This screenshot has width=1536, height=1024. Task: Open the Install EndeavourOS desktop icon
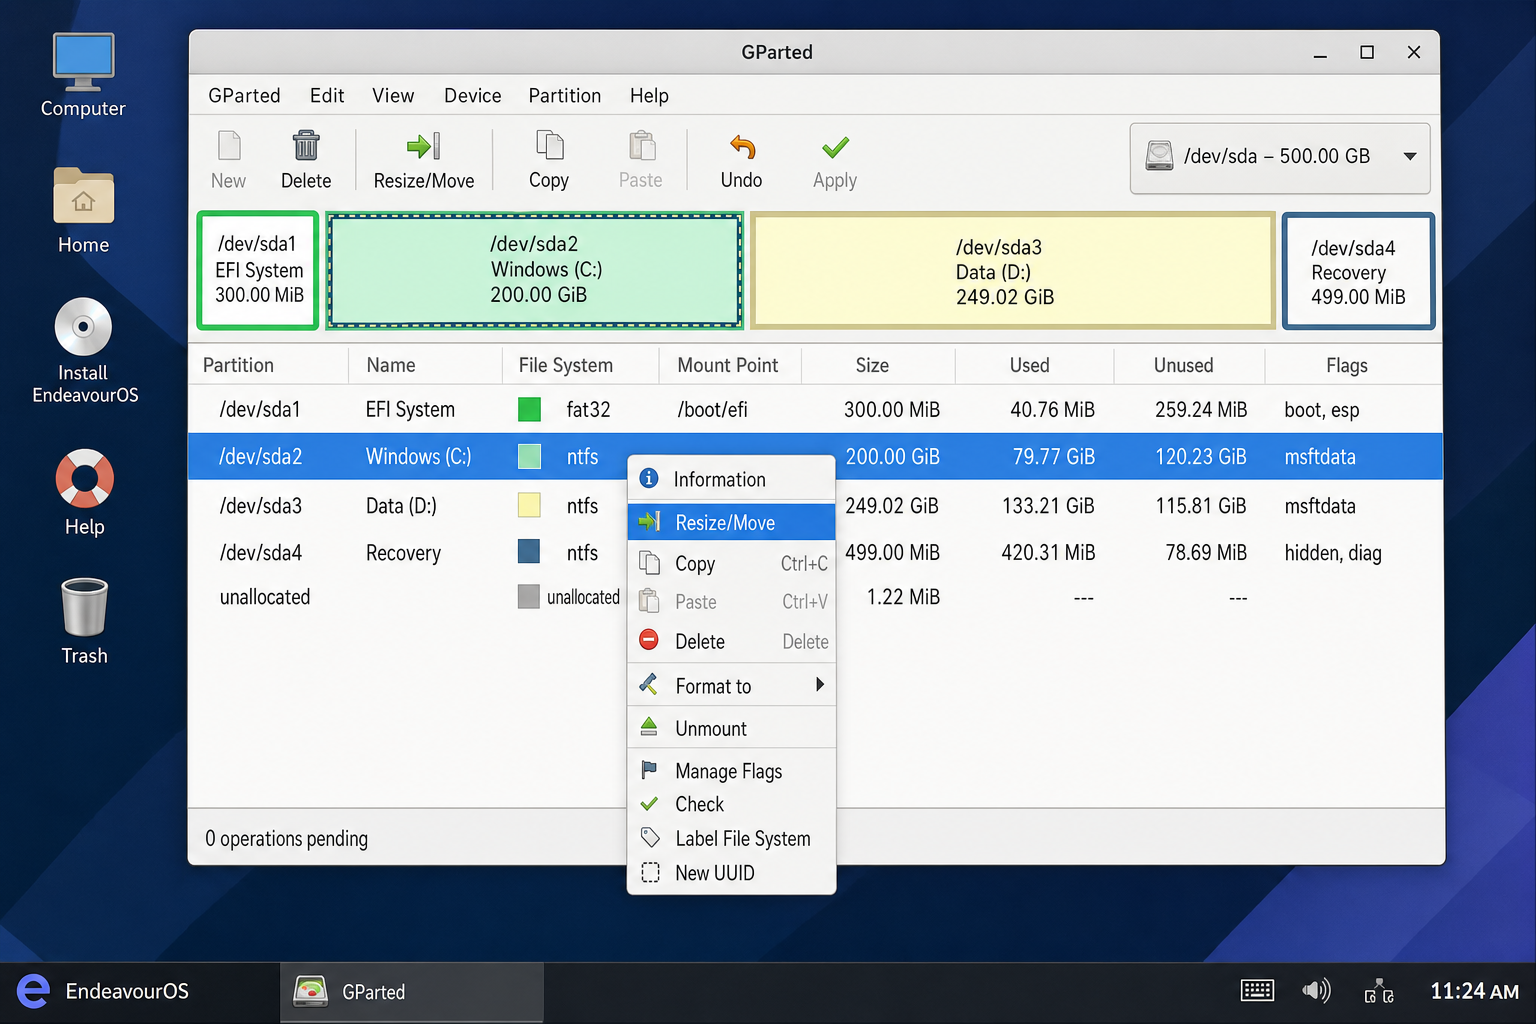pos(84,351)
